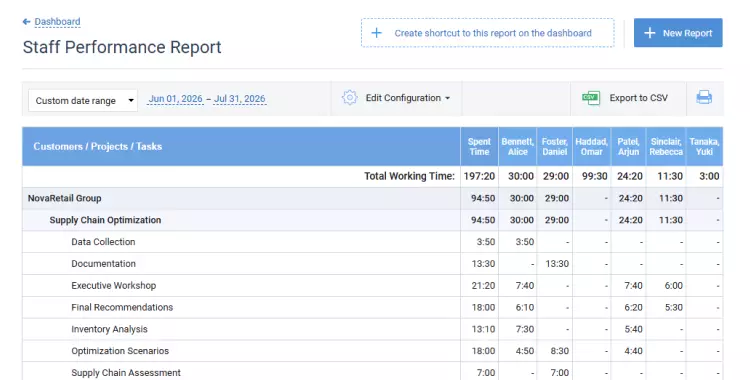Click Tanaka's total working time 3:00
The image size is (750, 380).
click(709, 176)
